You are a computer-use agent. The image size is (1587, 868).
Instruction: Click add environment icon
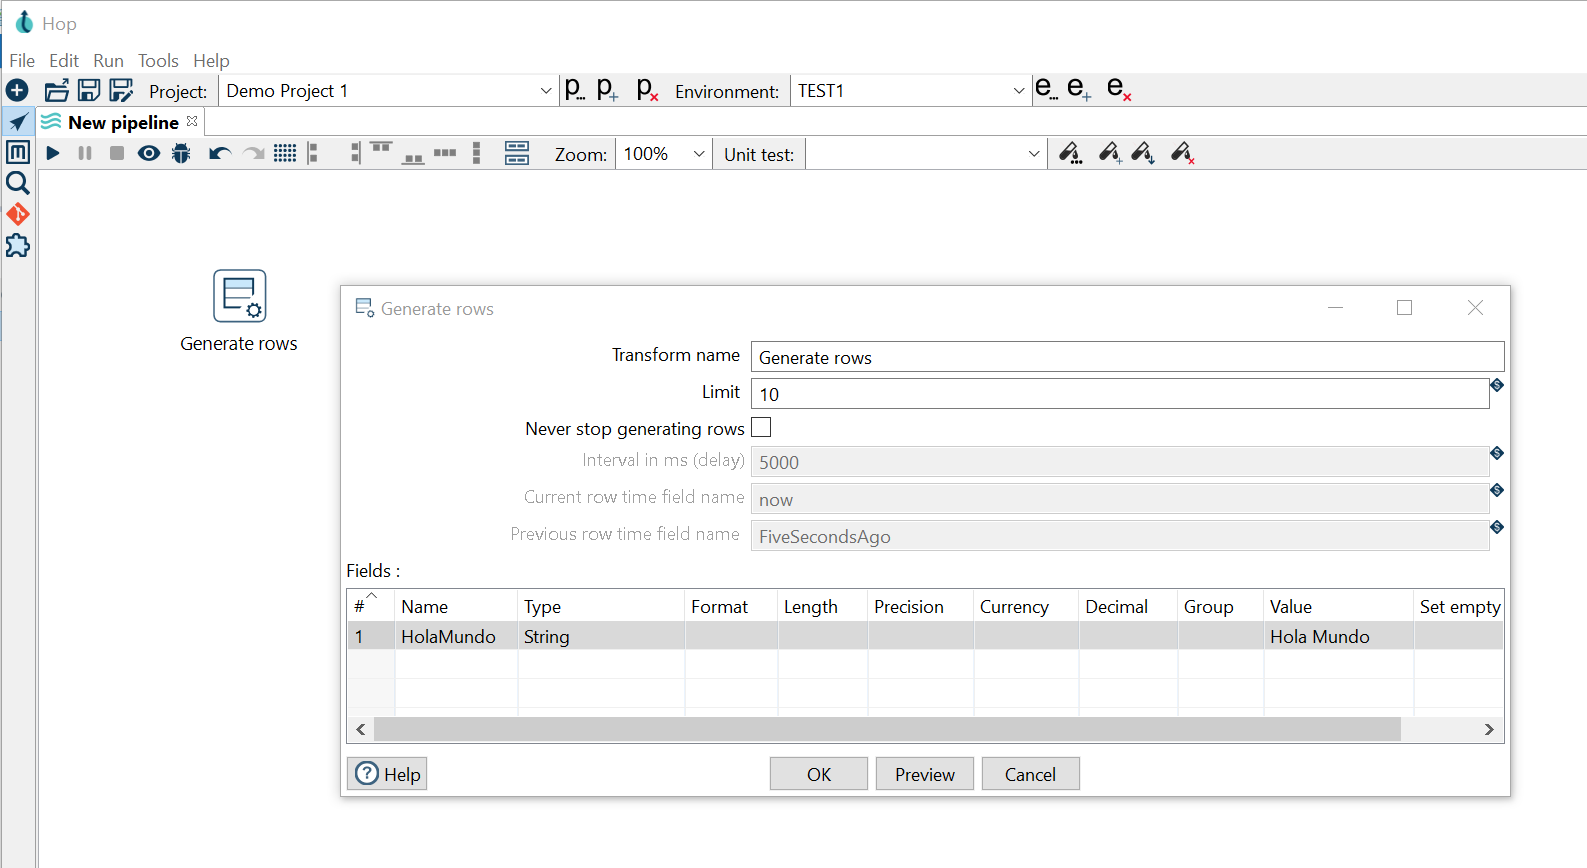(1078, 89)
